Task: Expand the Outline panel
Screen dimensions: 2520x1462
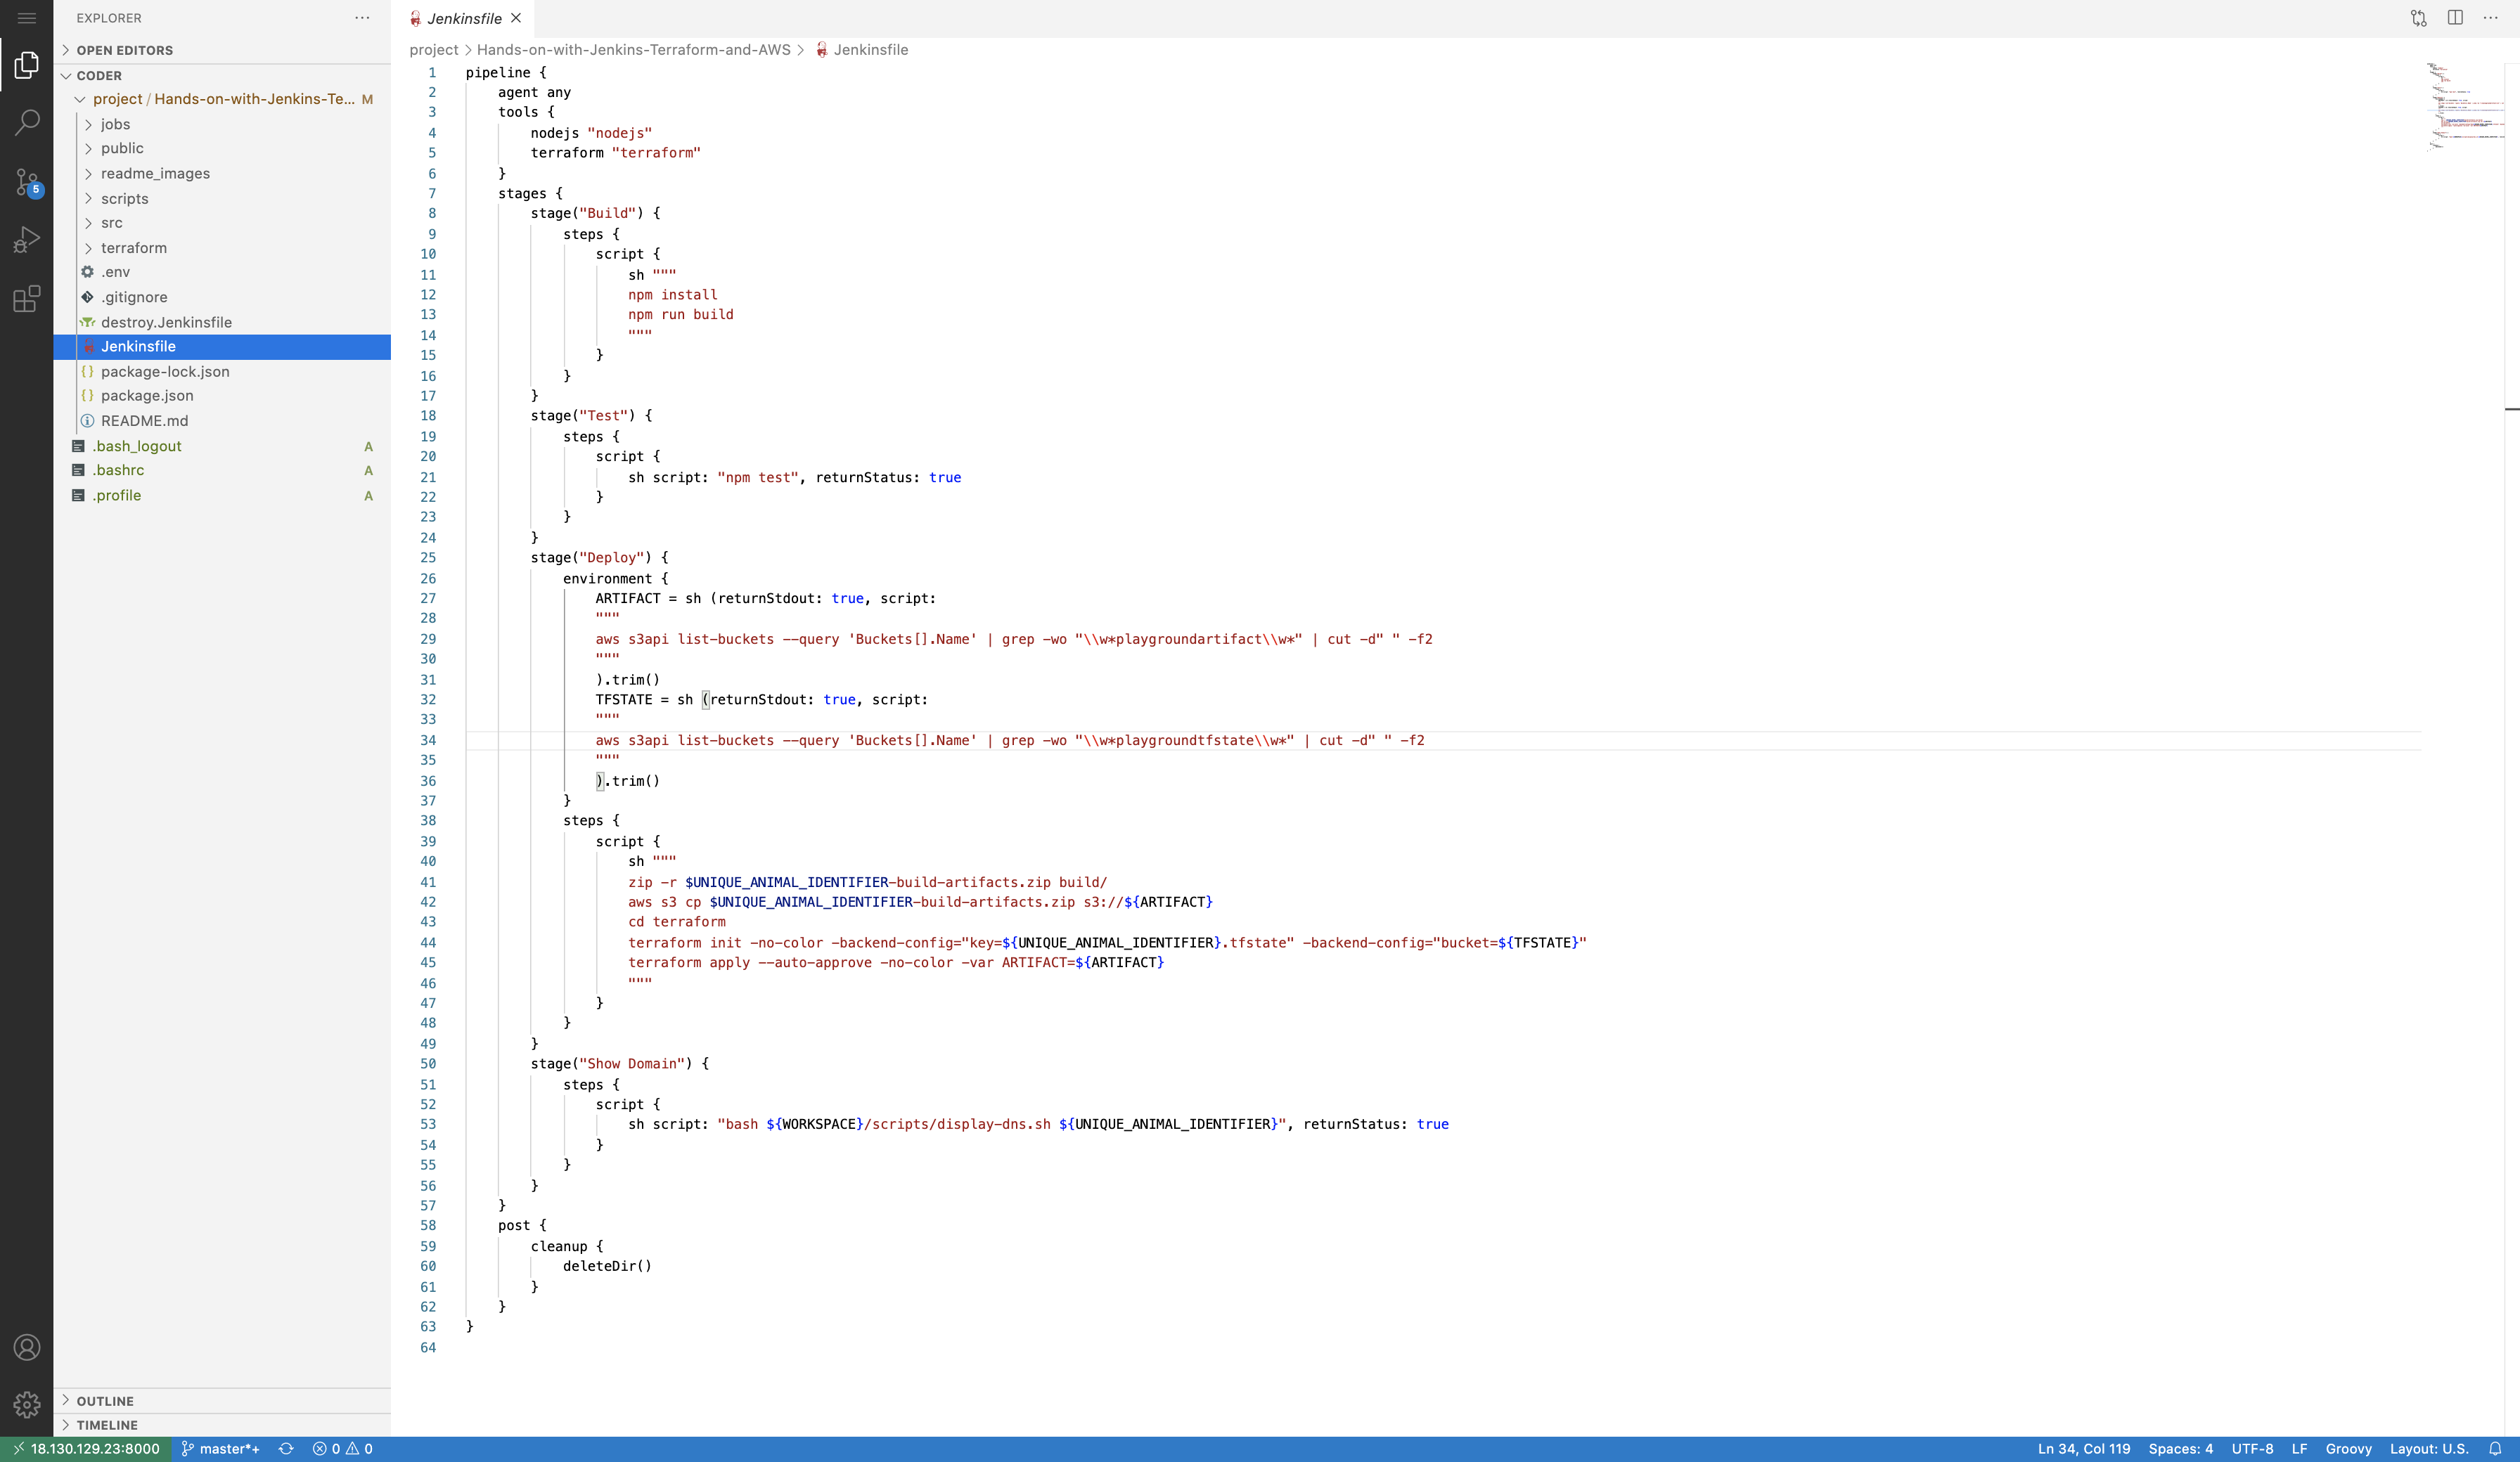Action: pyautogui.click(x=222, y=1401)
